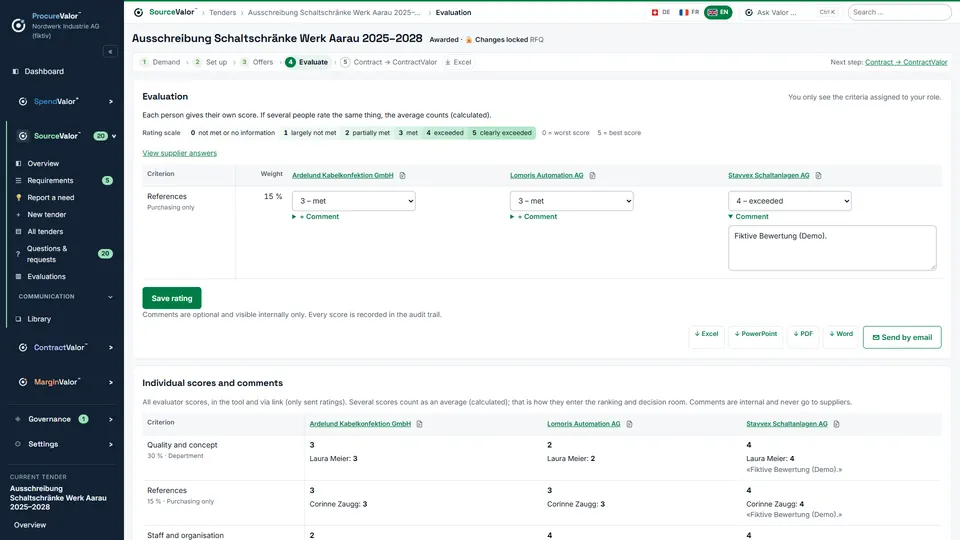Image resolution: width=960 pixels, height=540 pixels.
Task: Open document icon beside Ardelund in individual scores table
Action: point(419,424)
